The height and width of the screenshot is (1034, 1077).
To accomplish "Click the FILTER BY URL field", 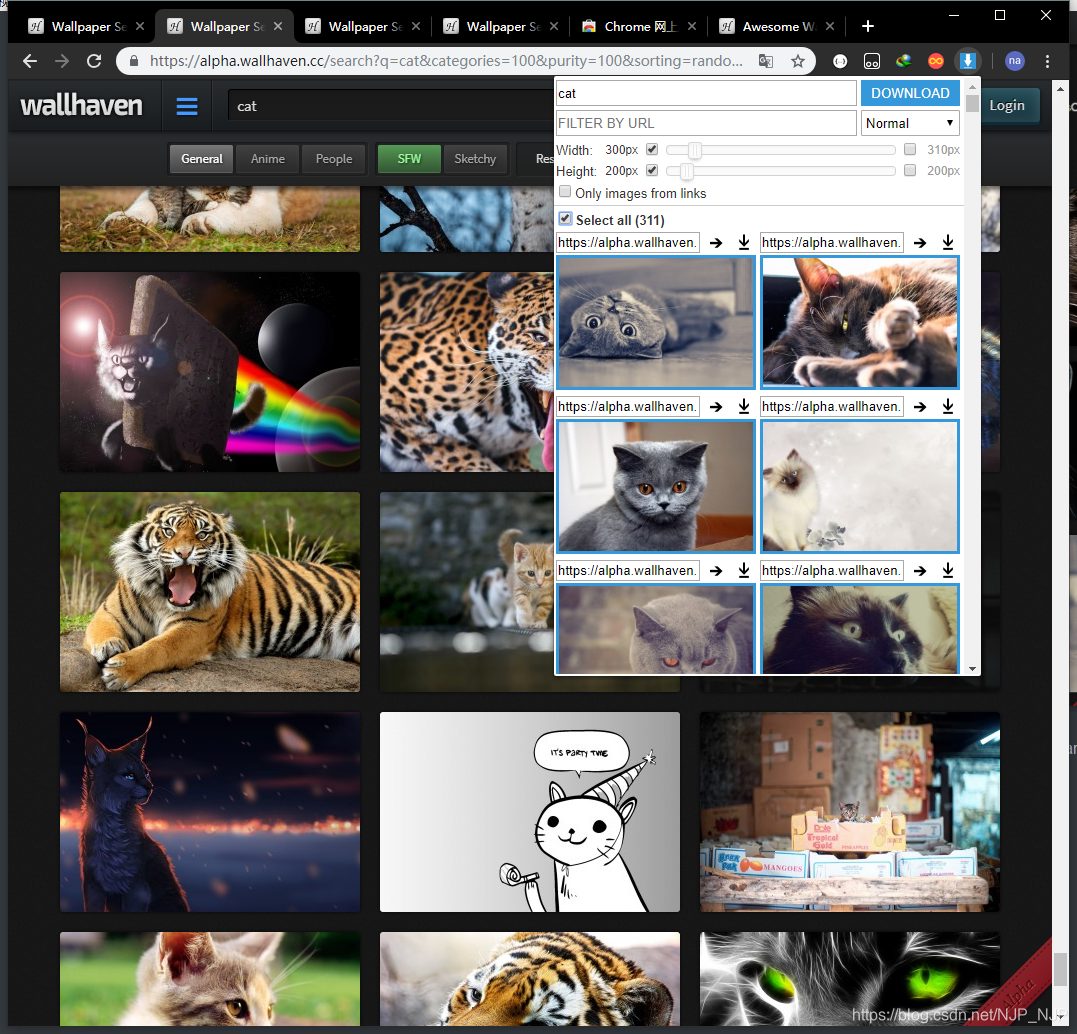I will (706, 124).
